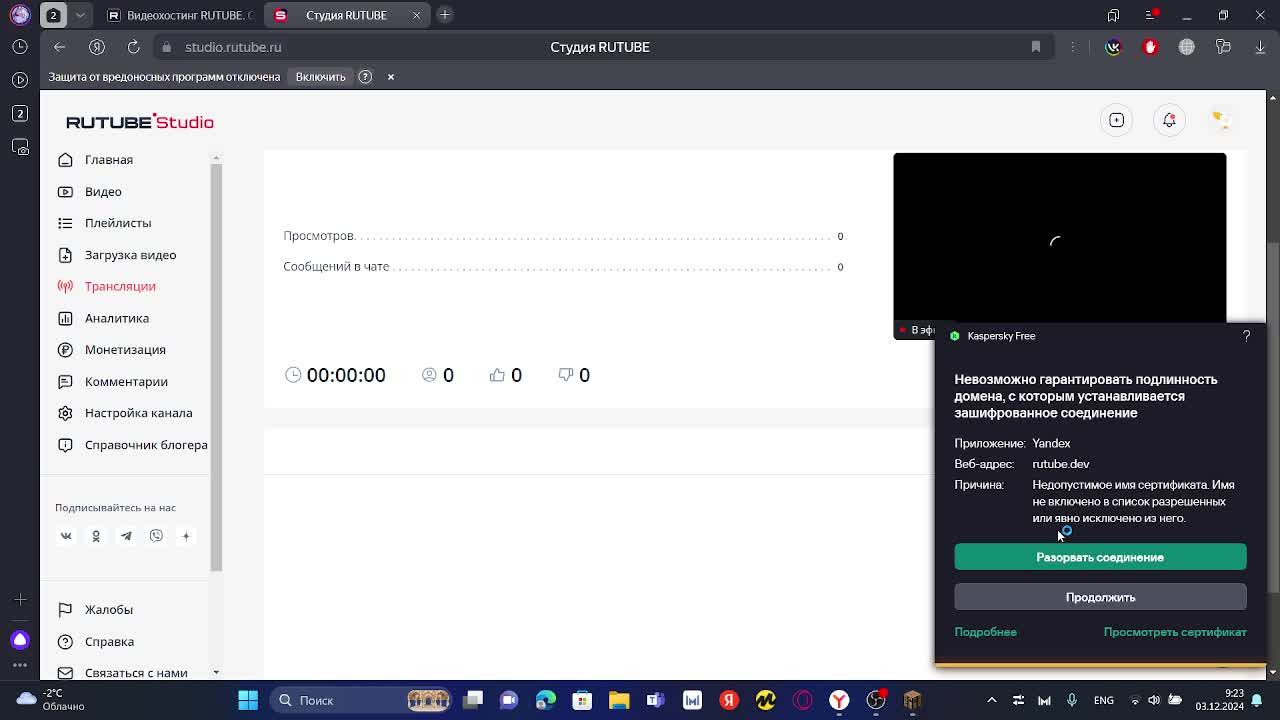Open the history clock icon in side panel
The image size is (1280, 720).
pyautogui.click(x=20, y=47)
